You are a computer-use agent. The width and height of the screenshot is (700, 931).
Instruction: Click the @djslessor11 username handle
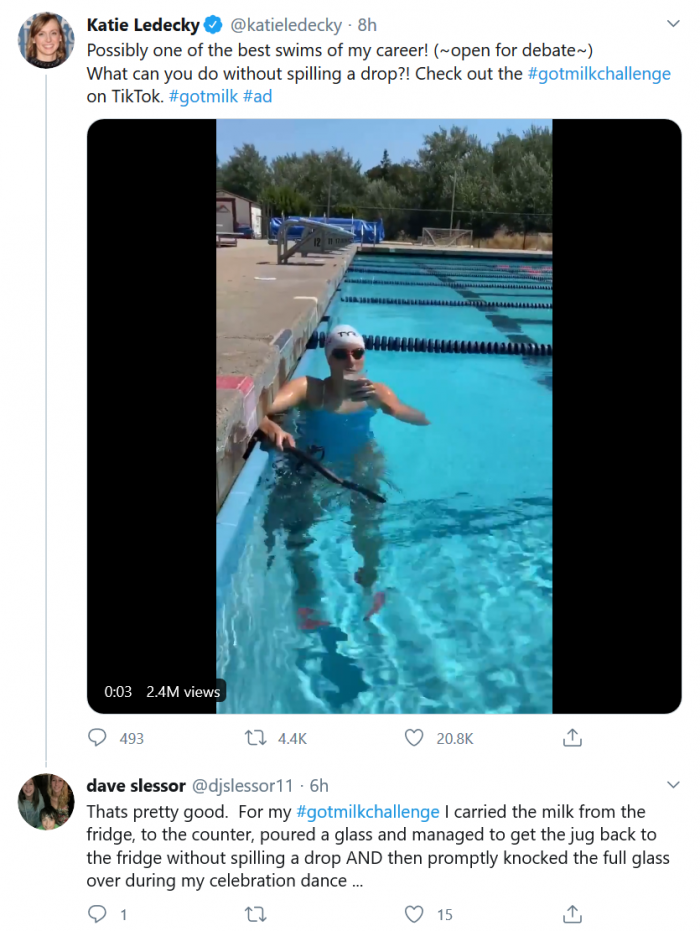(242, 786)
